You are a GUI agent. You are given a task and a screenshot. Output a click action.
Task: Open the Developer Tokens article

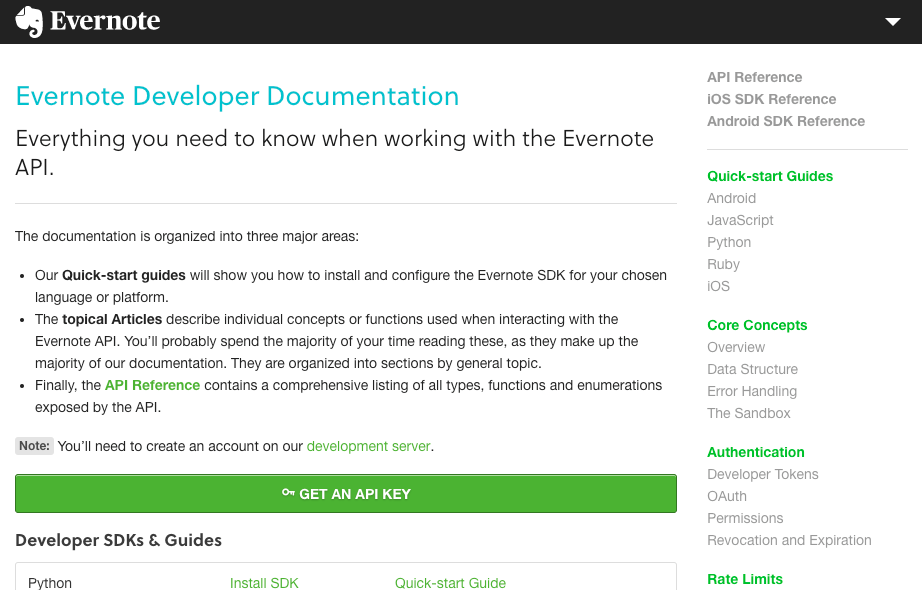click(762, 474)
